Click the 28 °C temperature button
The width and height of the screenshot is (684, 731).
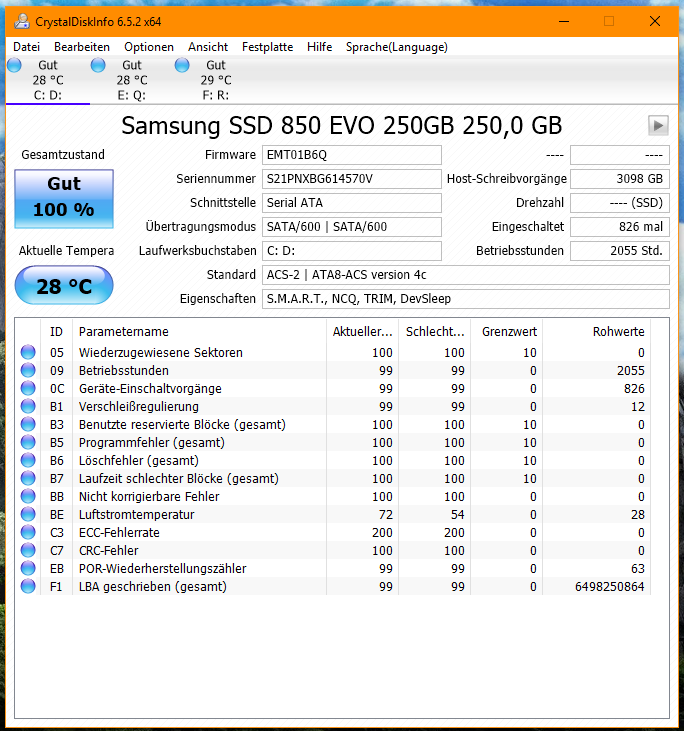point(64,285)
